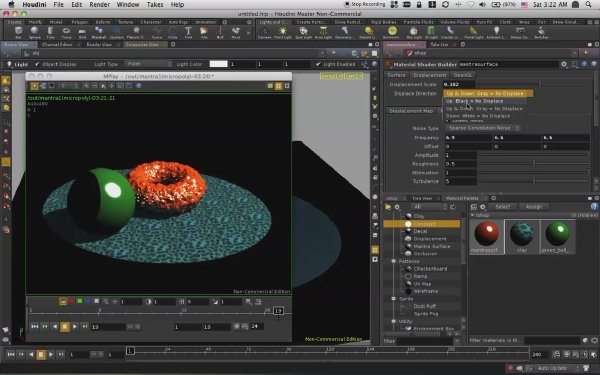The image size is (600, 375).
Task: Click the Tube shelf tool
Action: pyautogui.click(x=51, y=32)
